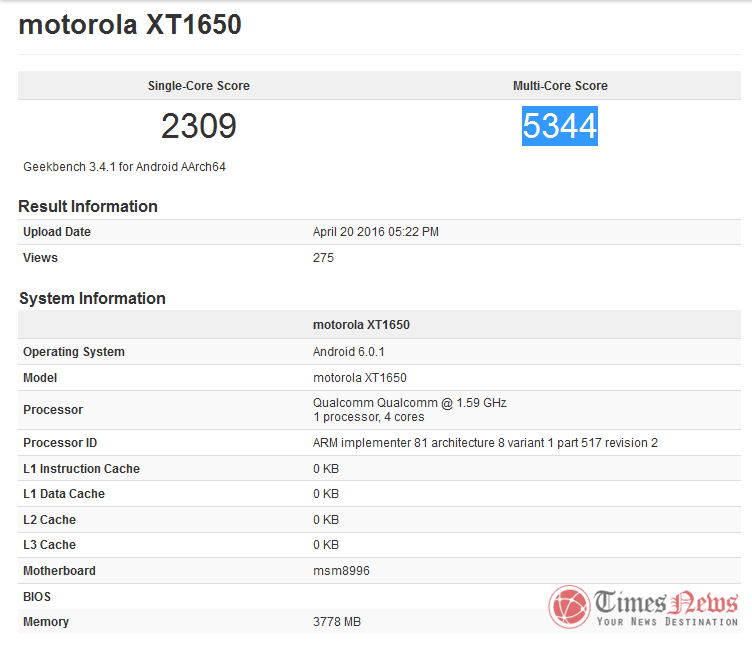Image resolution: width=752 pixels, height=649 pixels.
Task: Click the ARM implementer Processor ID value
Action: tap(485, 443)
